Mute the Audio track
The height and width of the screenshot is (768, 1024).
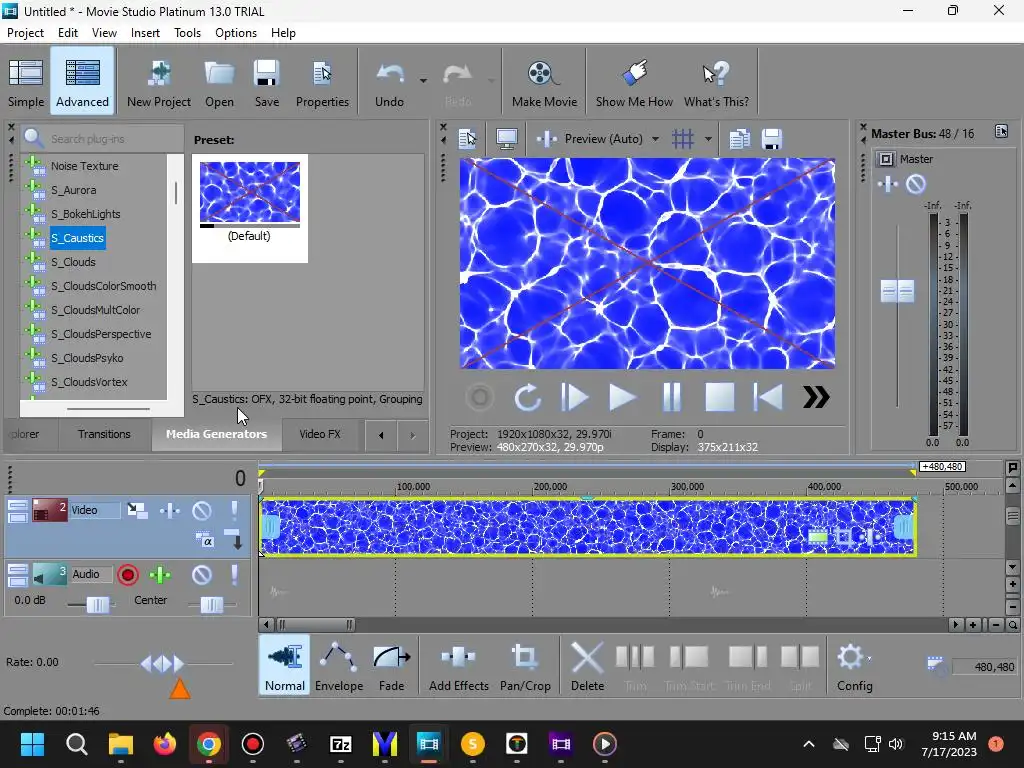201,575
